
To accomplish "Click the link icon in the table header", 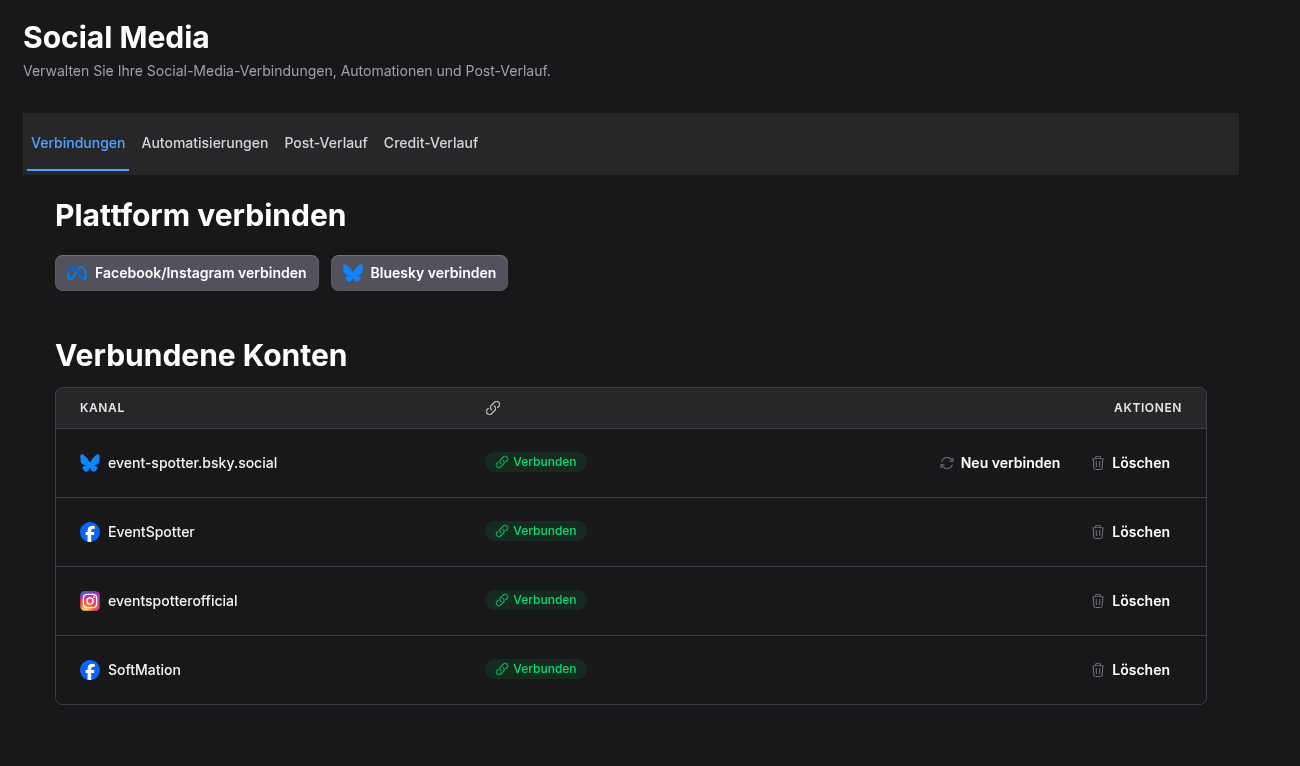I will tap(493, 407).
